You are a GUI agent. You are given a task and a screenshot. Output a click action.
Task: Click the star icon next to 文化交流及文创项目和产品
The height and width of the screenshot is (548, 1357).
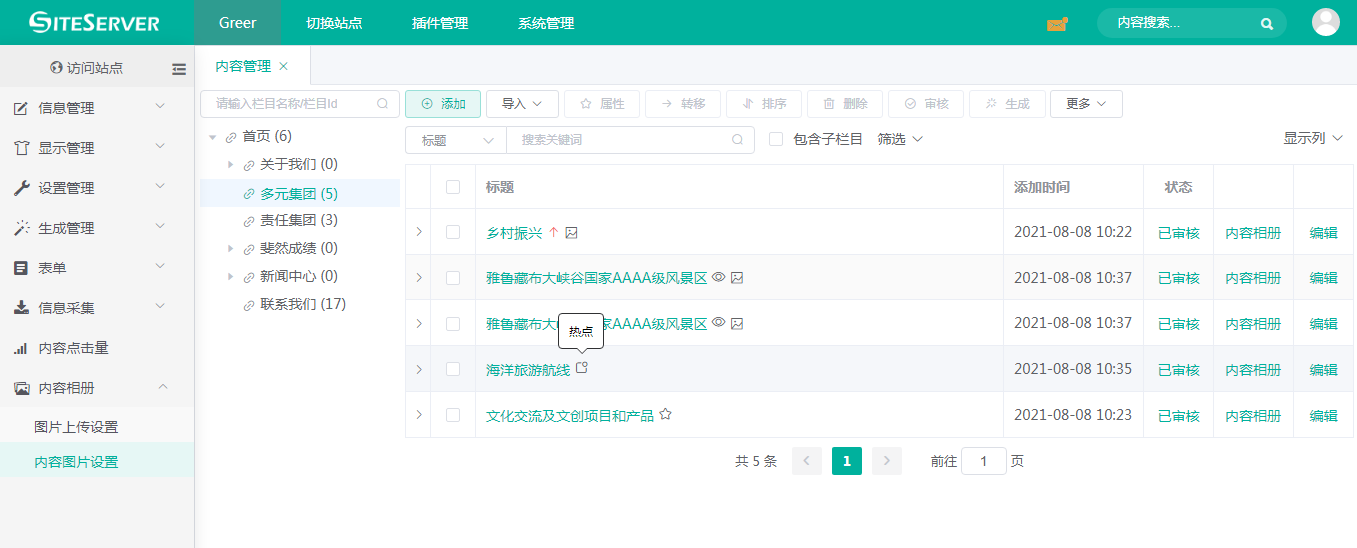click(x=665, y=415)
